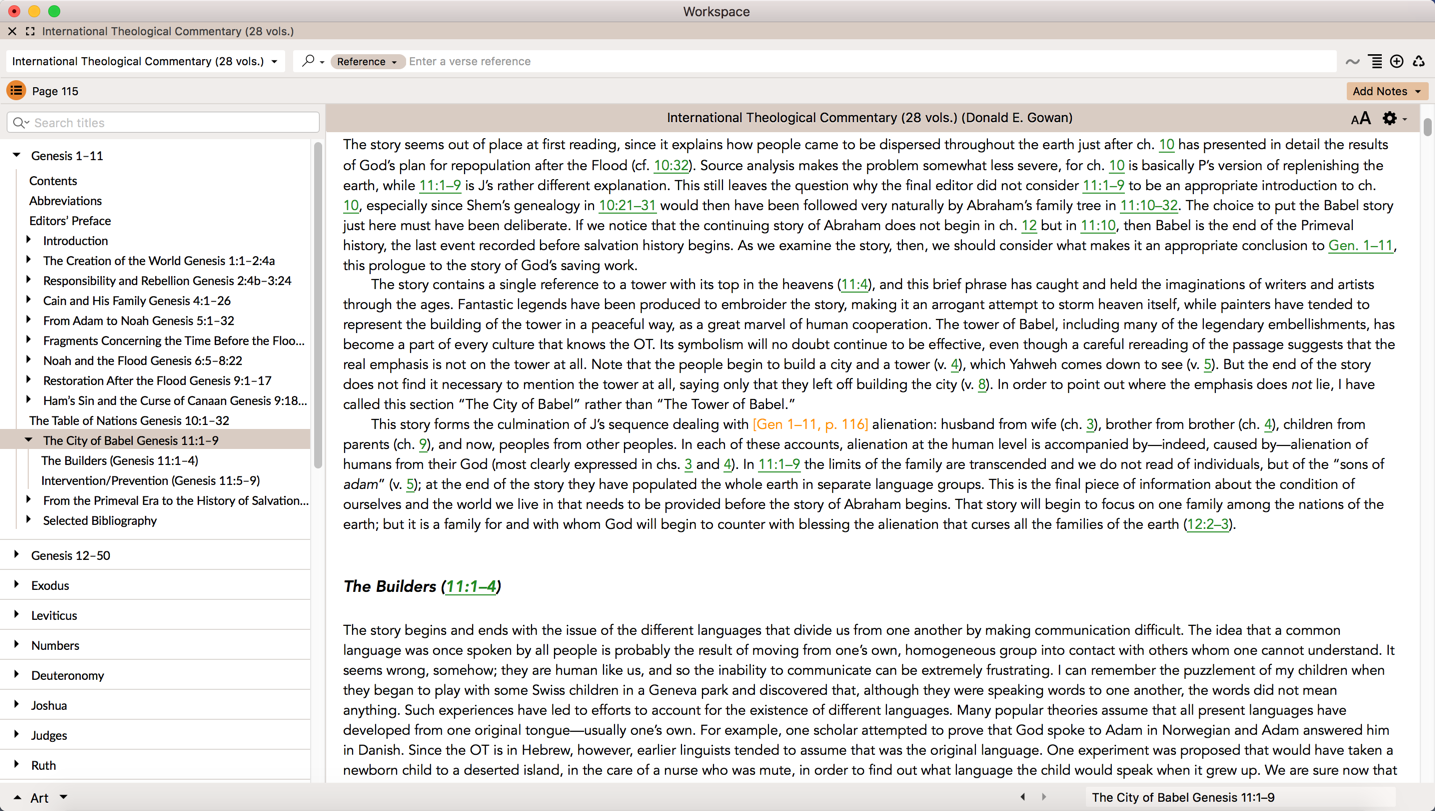Open the text size AA control
Screen dimensions: 1435x811
[1360, 119]
